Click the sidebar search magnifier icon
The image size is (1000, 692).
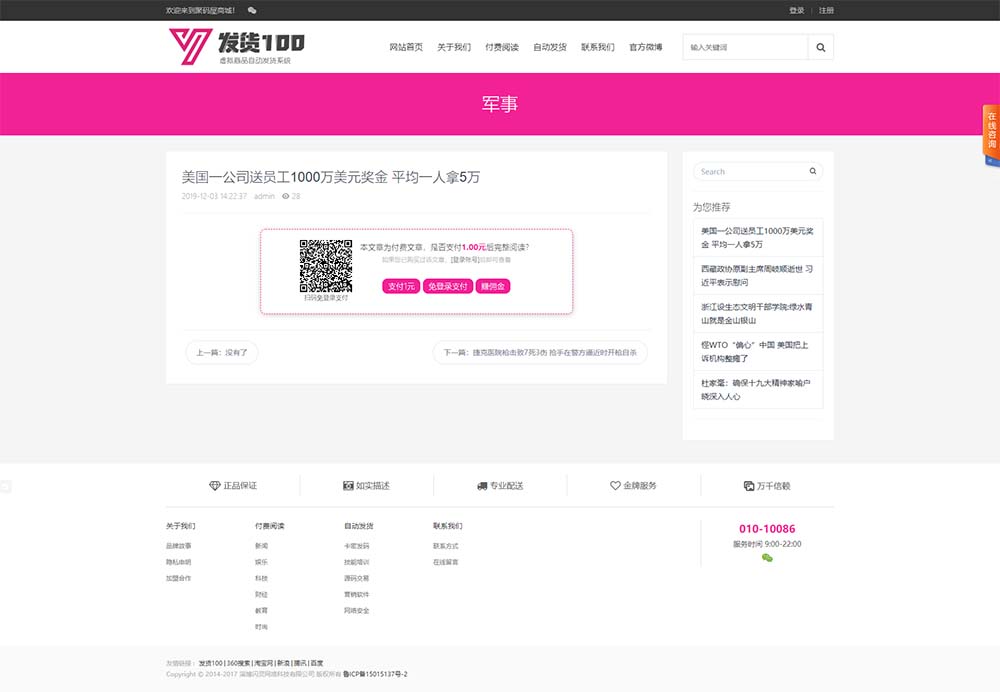click(x=813, y=171)
